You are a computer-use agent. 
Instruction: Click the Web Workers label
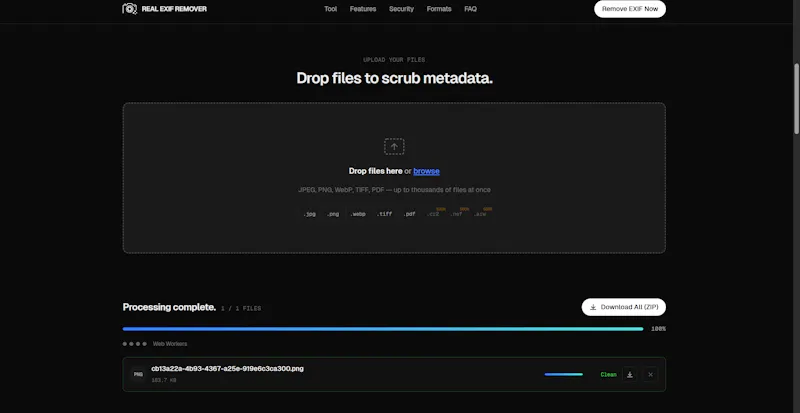170,344
